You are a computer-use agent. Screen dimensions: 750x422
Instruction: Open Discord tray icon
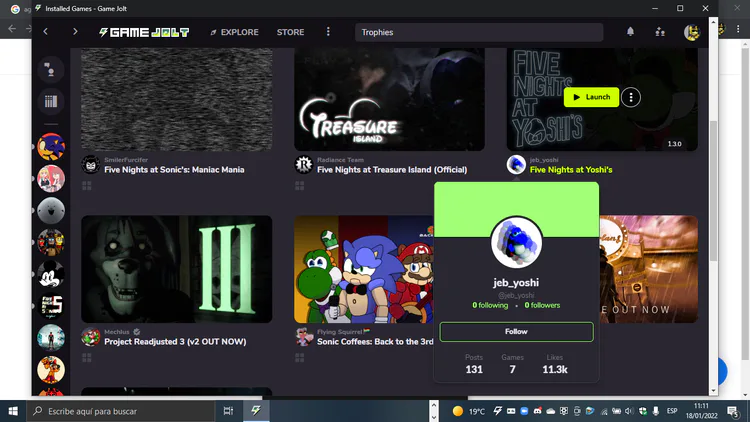coord(537,411)
